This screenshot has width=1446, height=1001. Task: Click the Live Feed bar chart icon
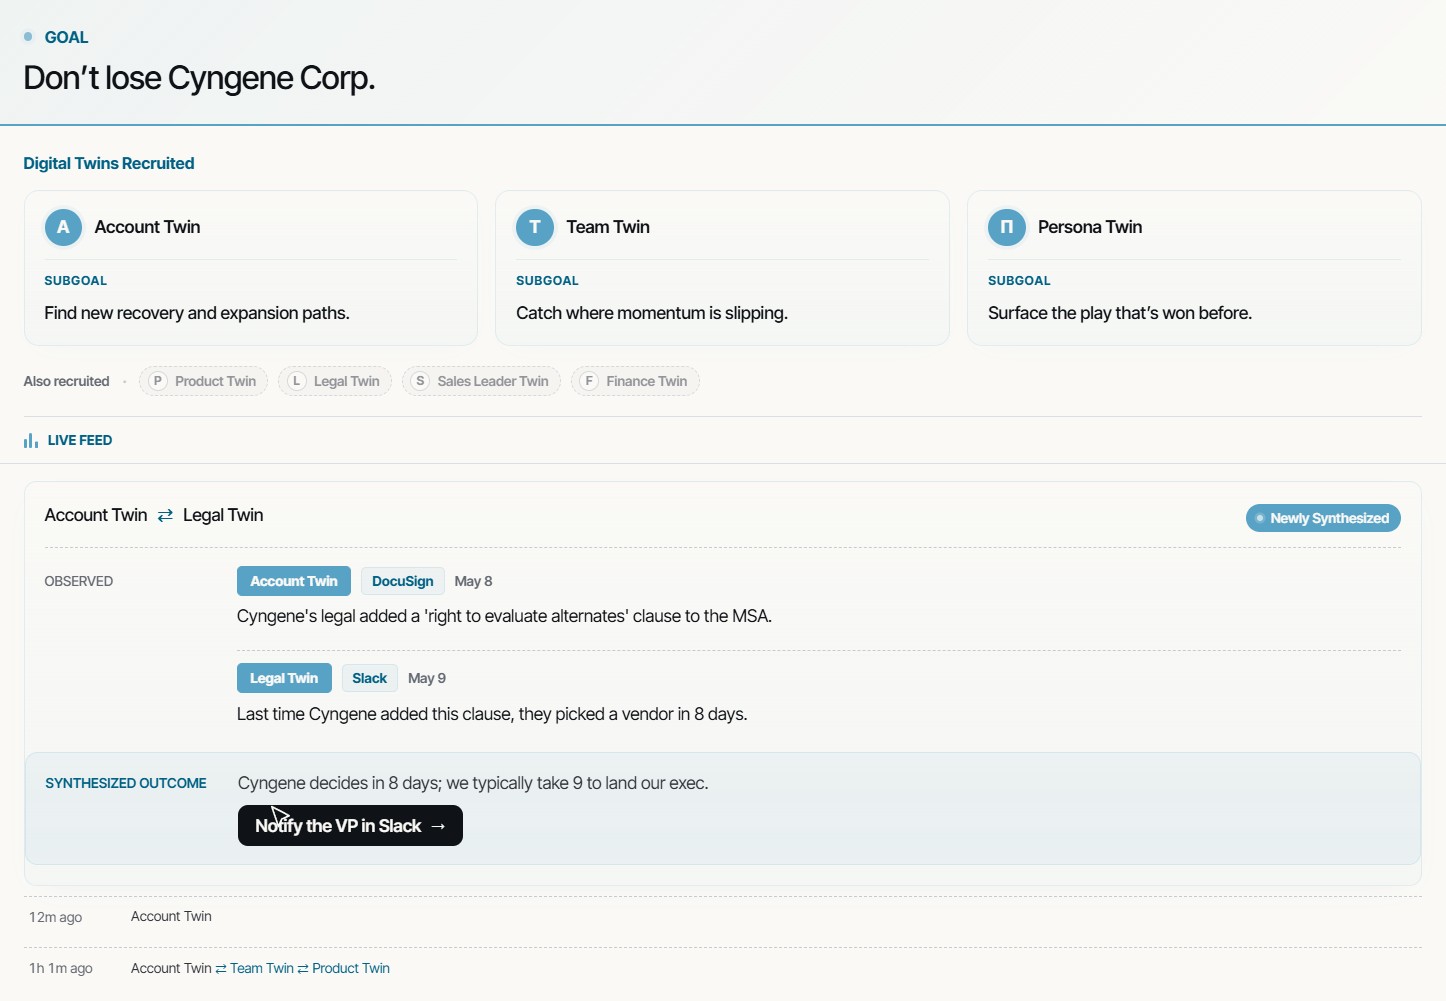31,440
